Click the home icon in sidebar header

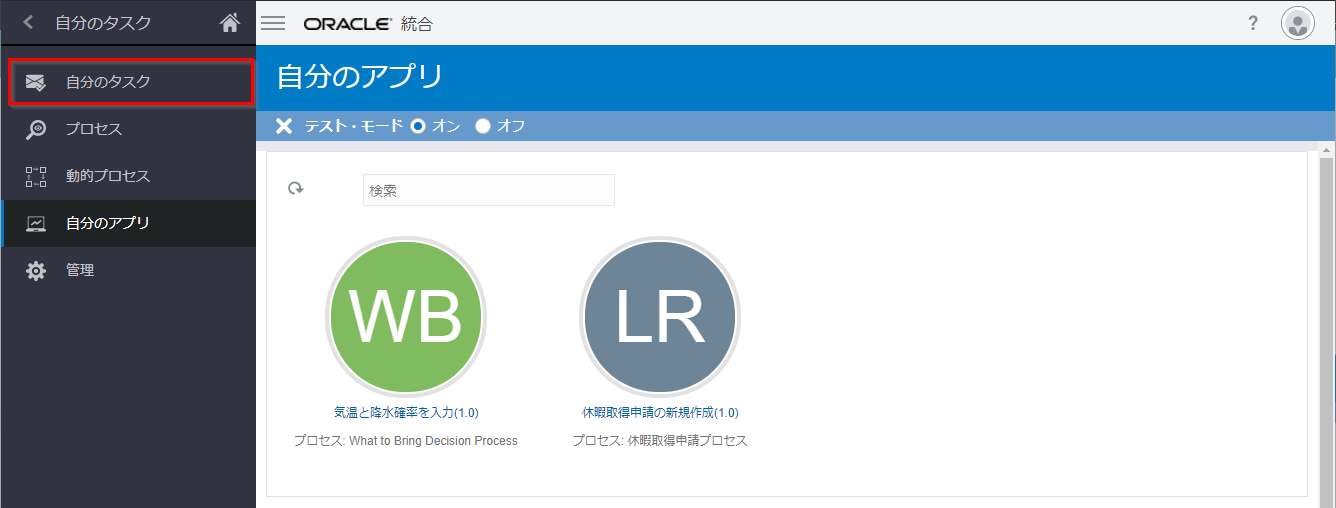[x=230, y=23]
